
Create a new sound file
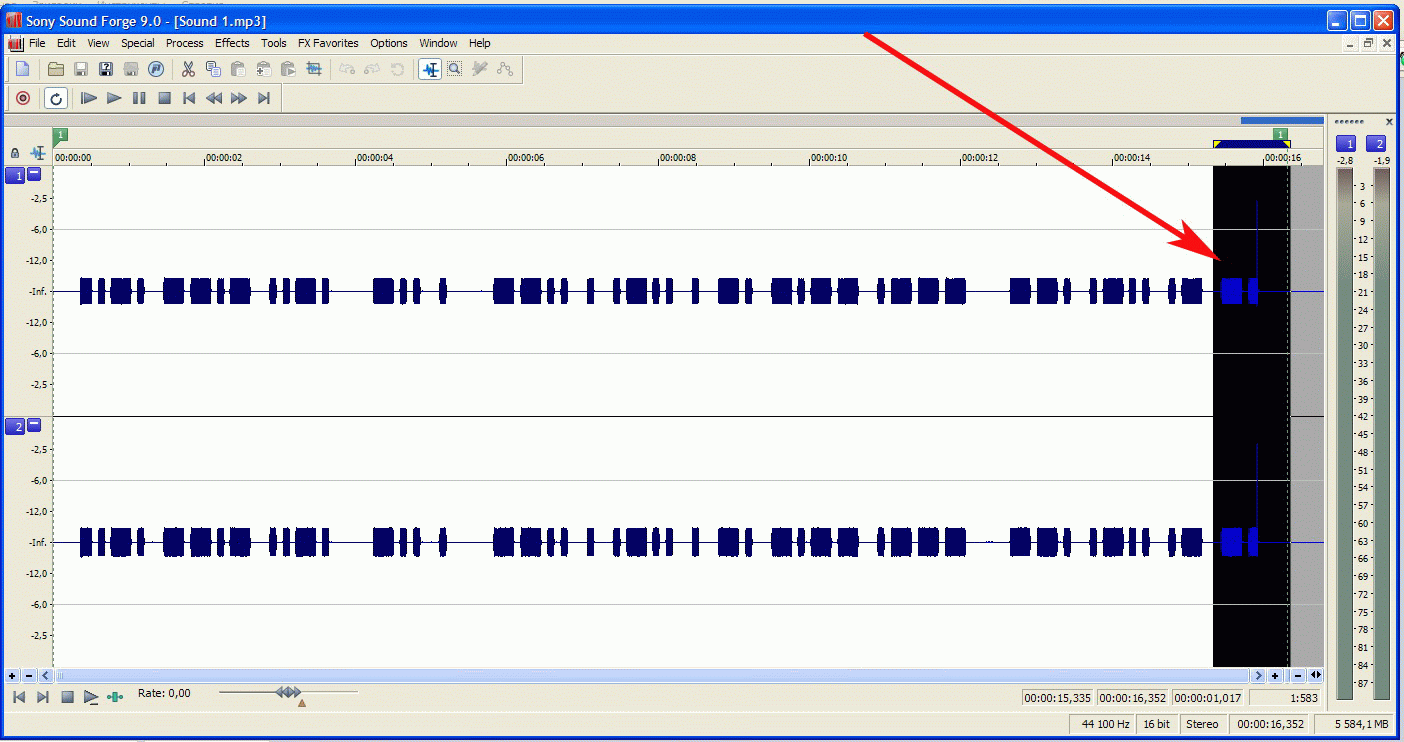click(22, 69)
